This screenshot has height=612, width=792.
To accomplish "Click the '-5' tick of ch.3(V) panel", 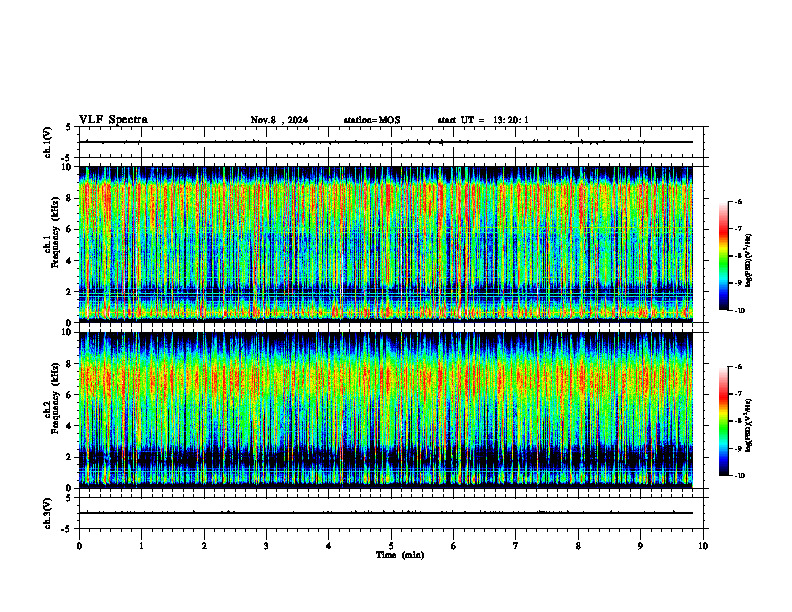I will 68,529.
